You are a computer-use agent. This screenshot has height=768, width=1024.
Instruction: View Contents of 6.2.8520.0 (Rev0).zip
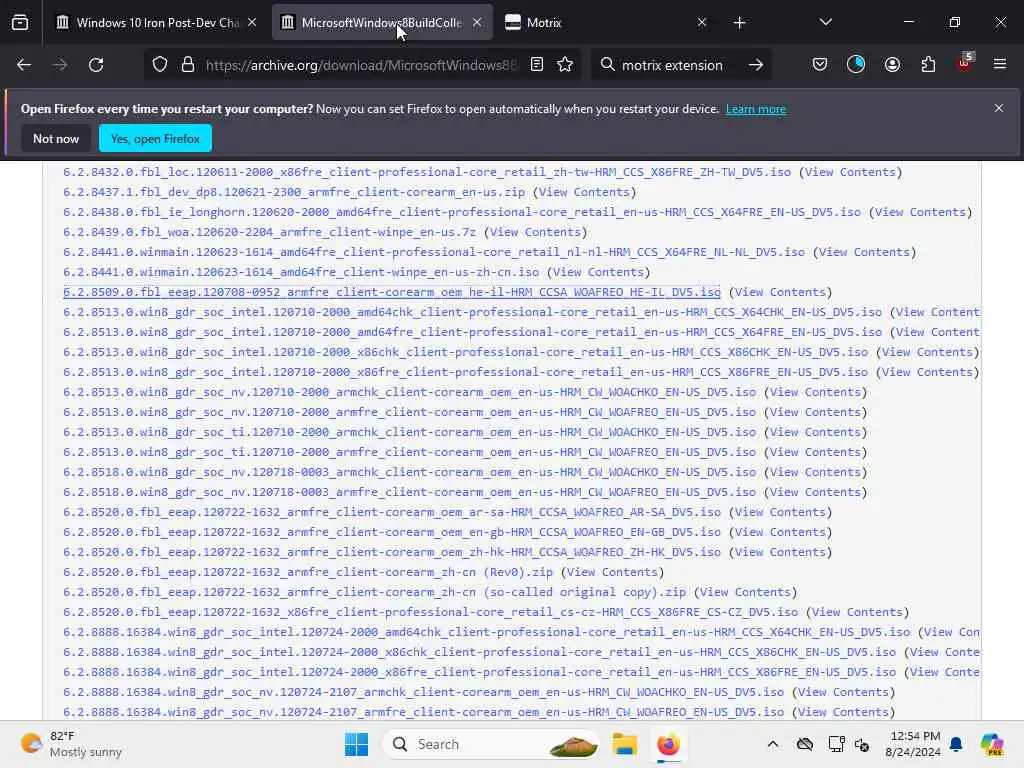[x=613, y=572]
